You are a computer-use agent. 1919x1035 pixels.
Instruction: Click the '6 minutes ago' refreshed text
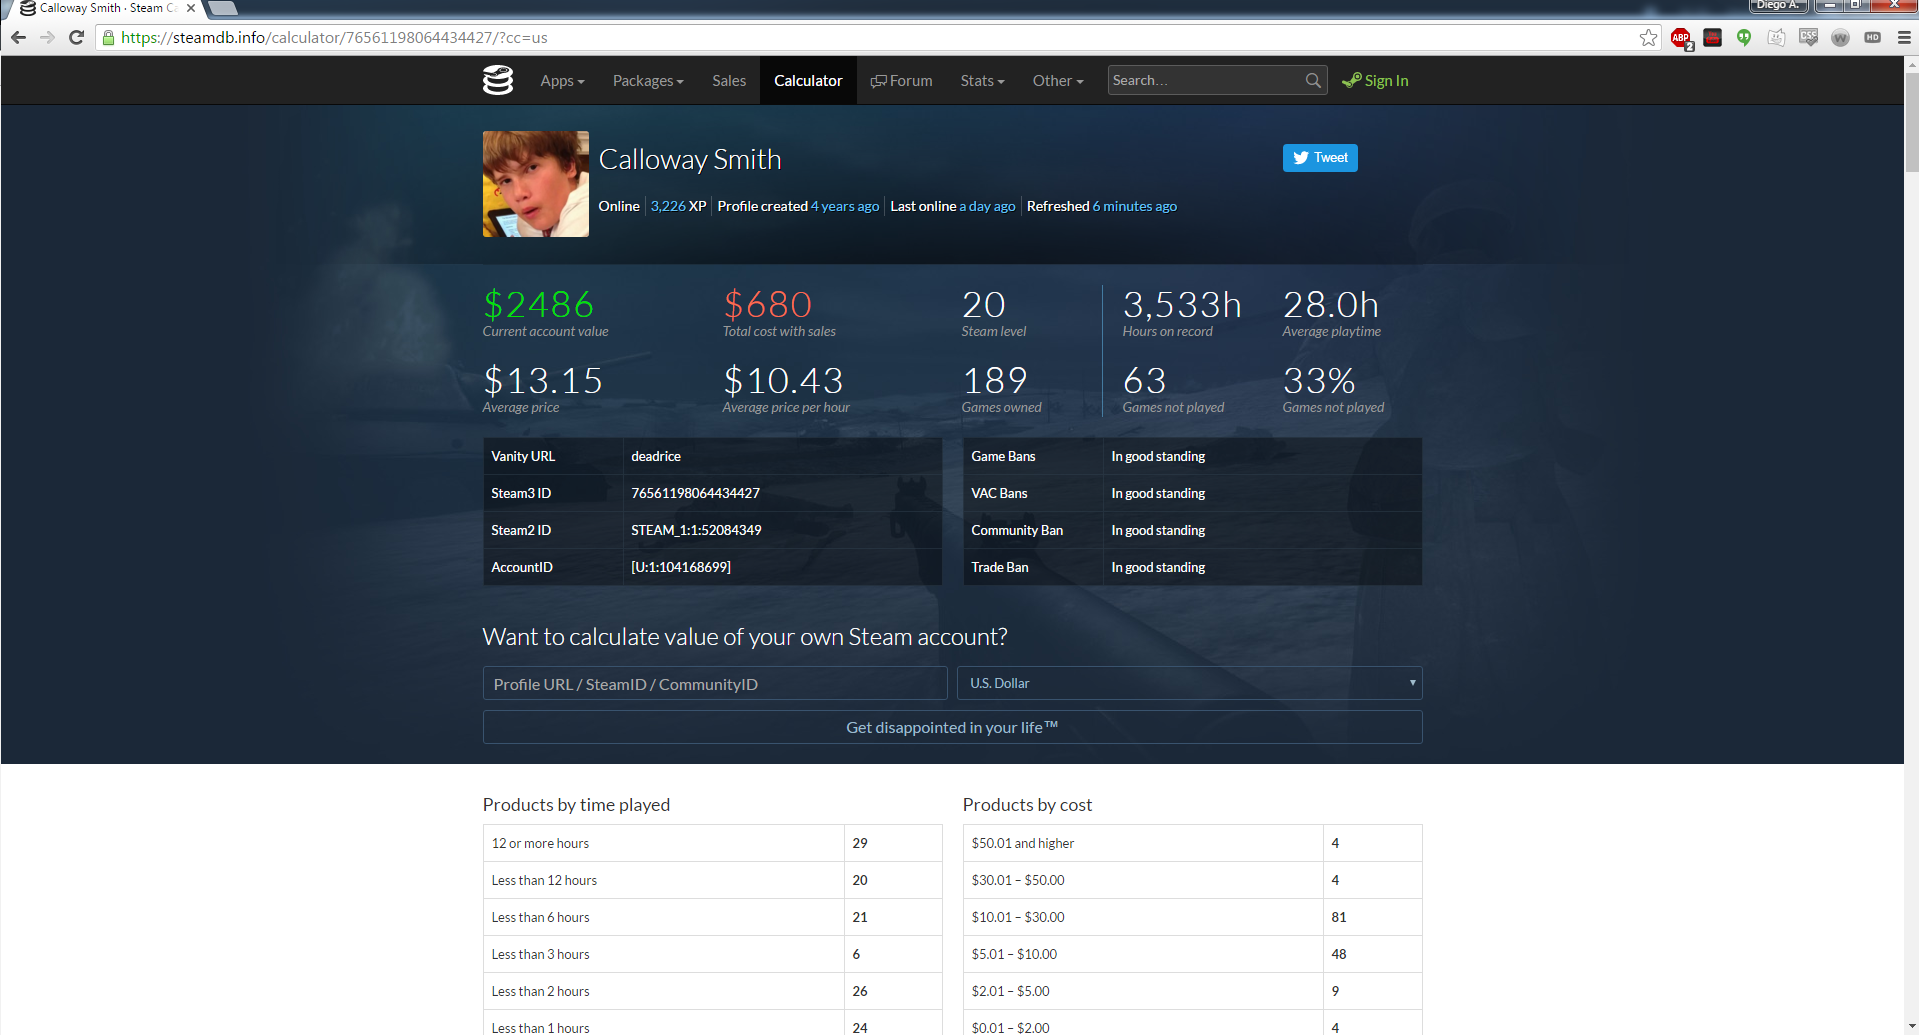1134,206
